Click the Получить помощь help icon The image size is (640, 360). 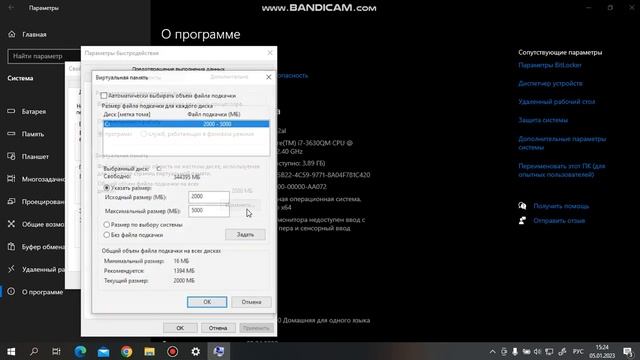tap(522, 206)
